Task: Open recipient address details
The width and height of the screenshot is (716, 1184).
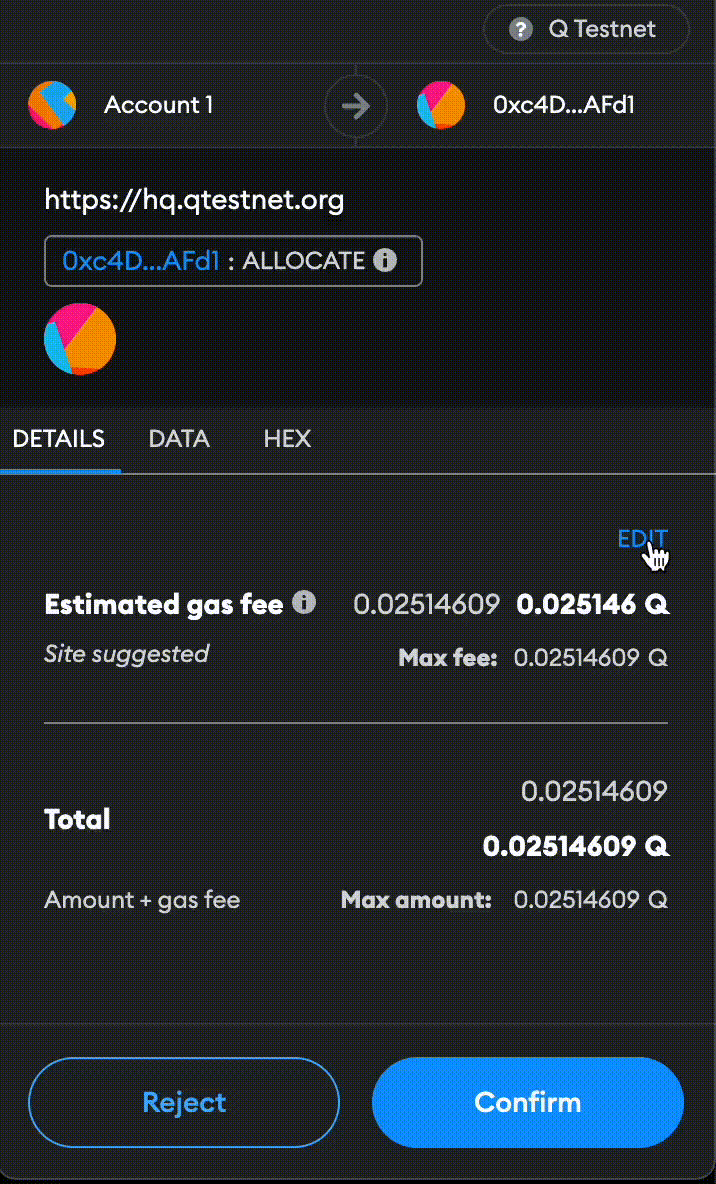Action: pyautogui.click(x=564, y=104)
